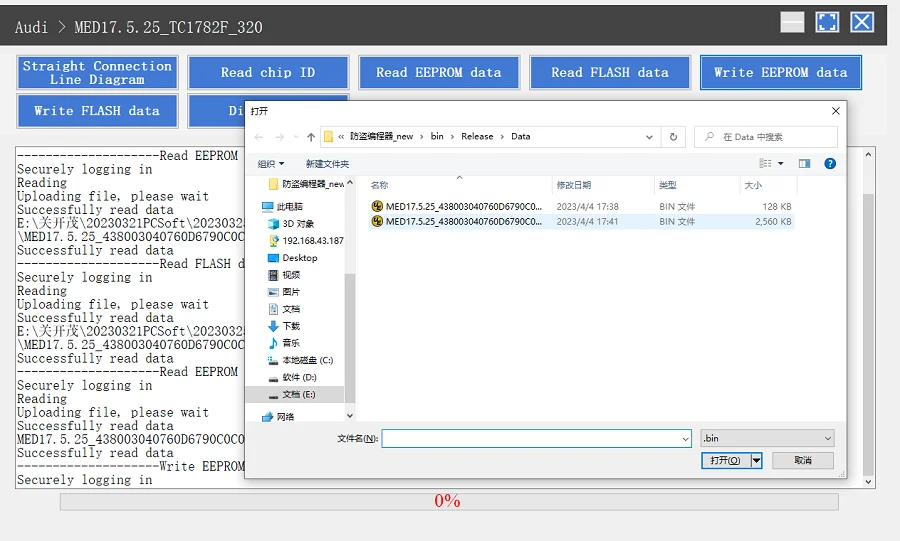Open 视频 videos folder
Screen dimensions: 900x541
pos(284,275)
